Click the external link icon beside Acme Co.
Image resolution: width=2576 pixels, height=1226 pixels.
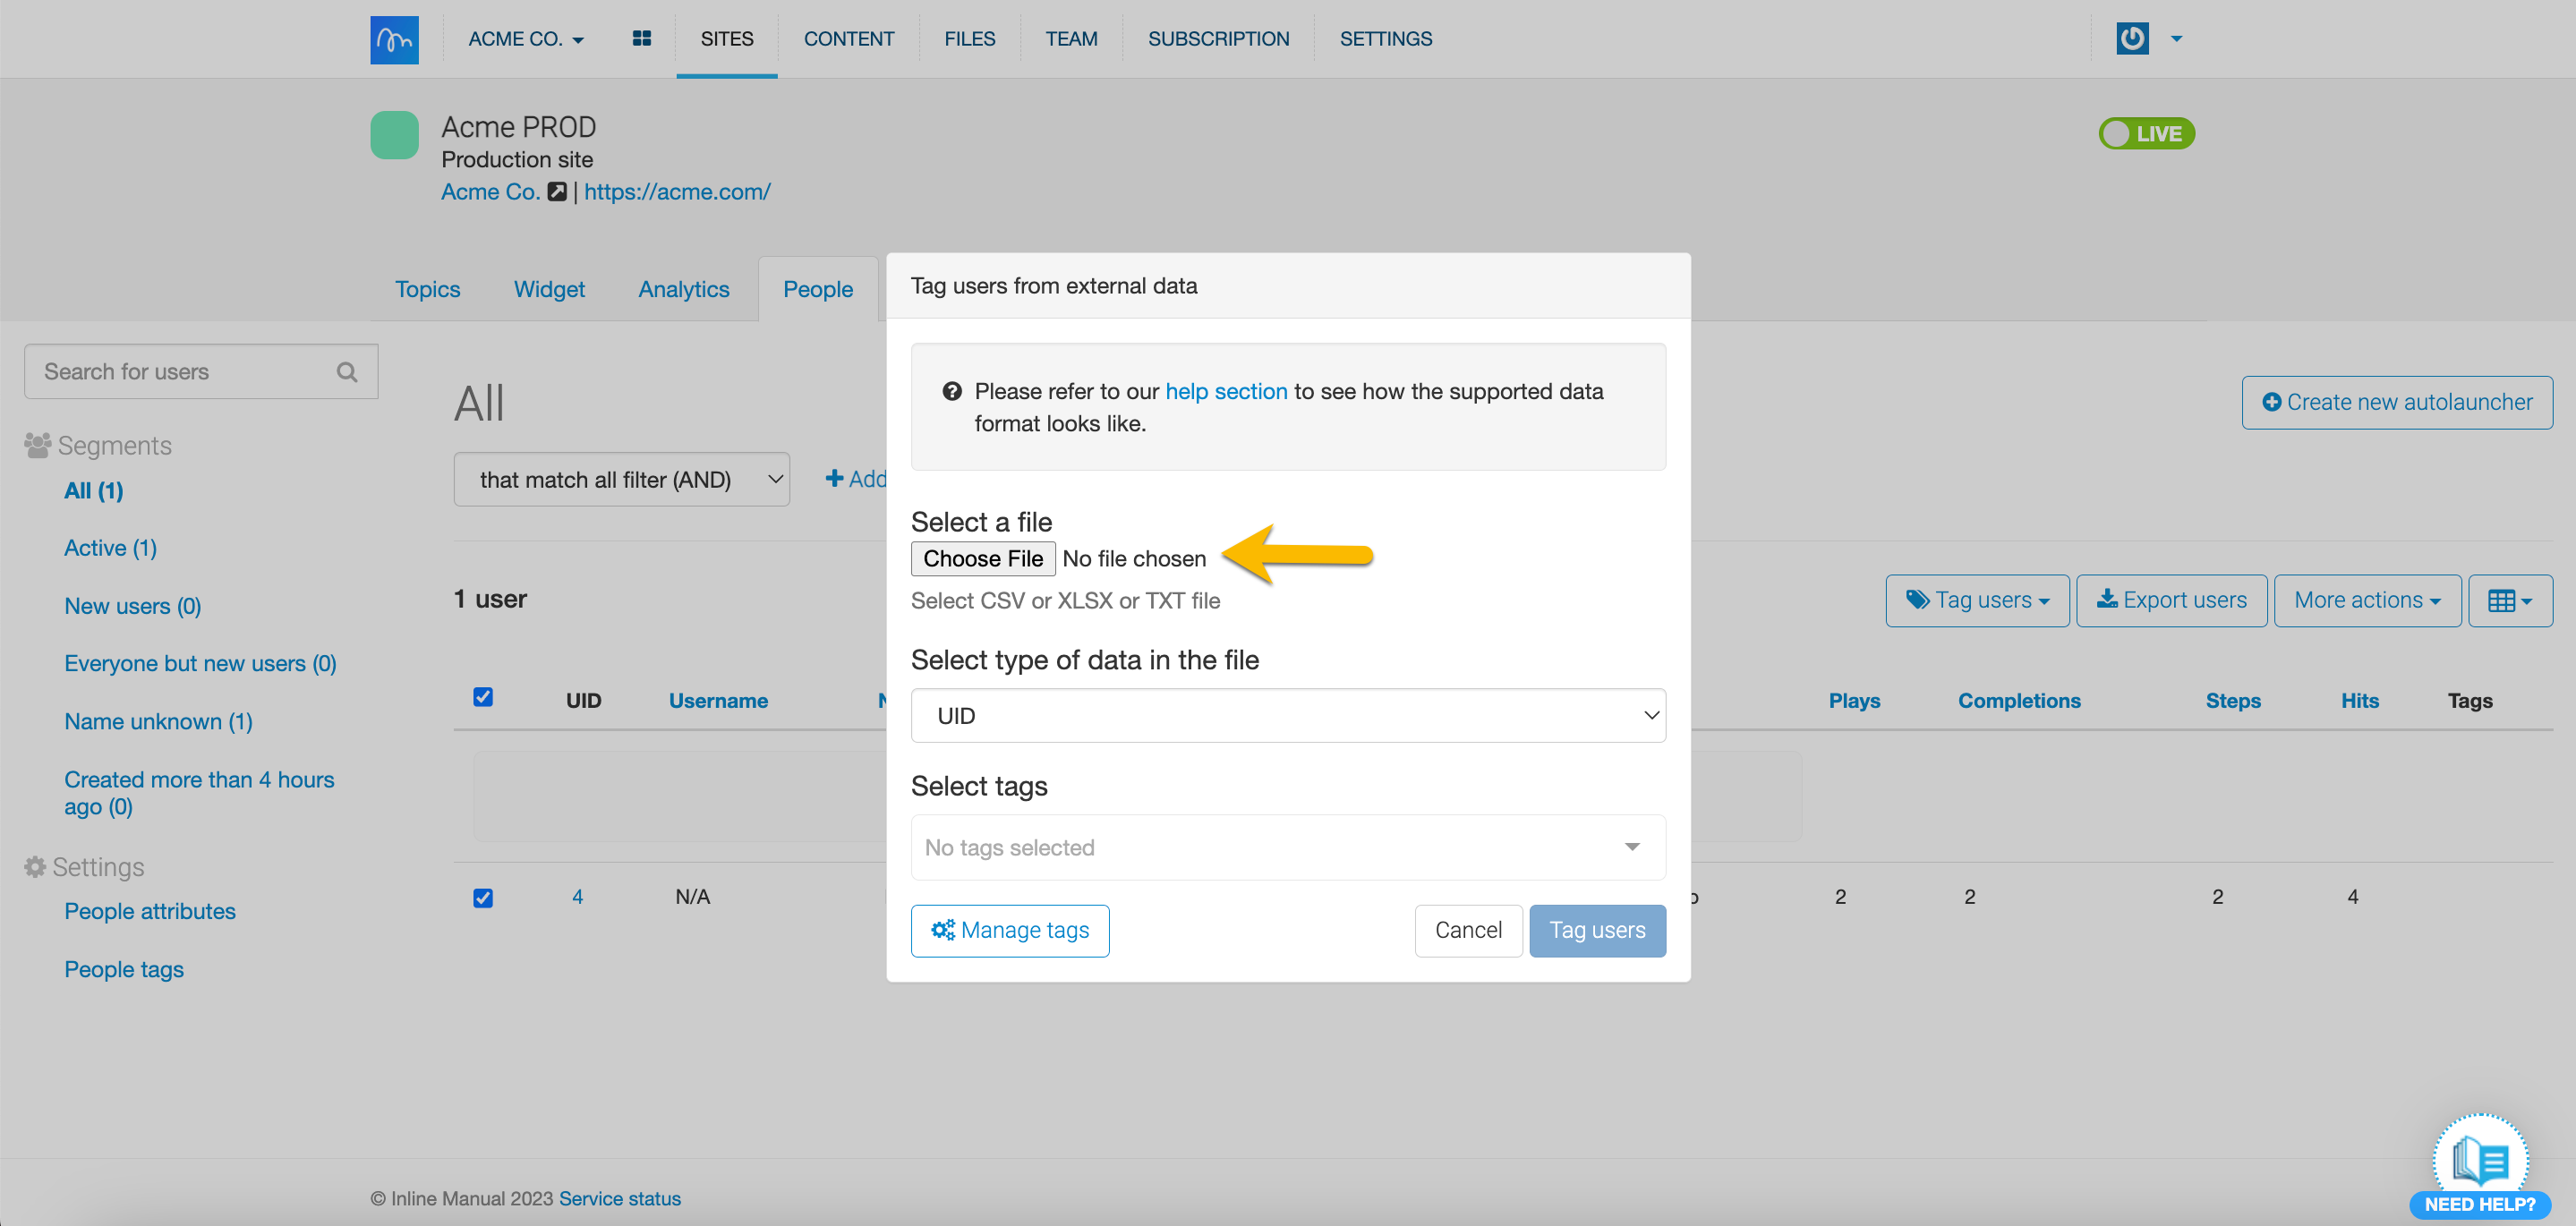tap(557, 192)
